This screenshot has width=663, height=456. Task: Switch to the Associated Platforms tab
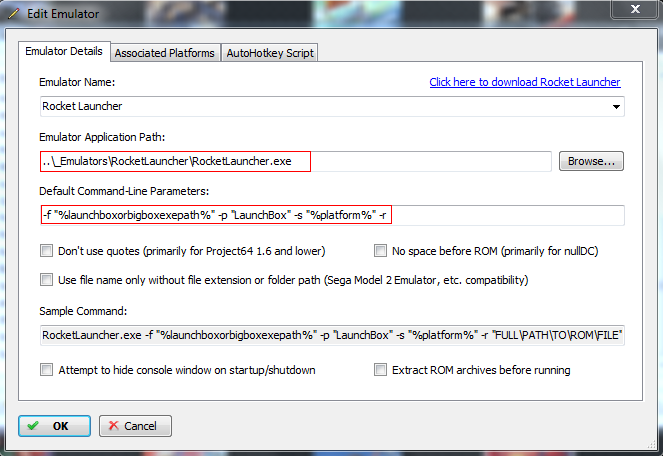pos(165,53)
